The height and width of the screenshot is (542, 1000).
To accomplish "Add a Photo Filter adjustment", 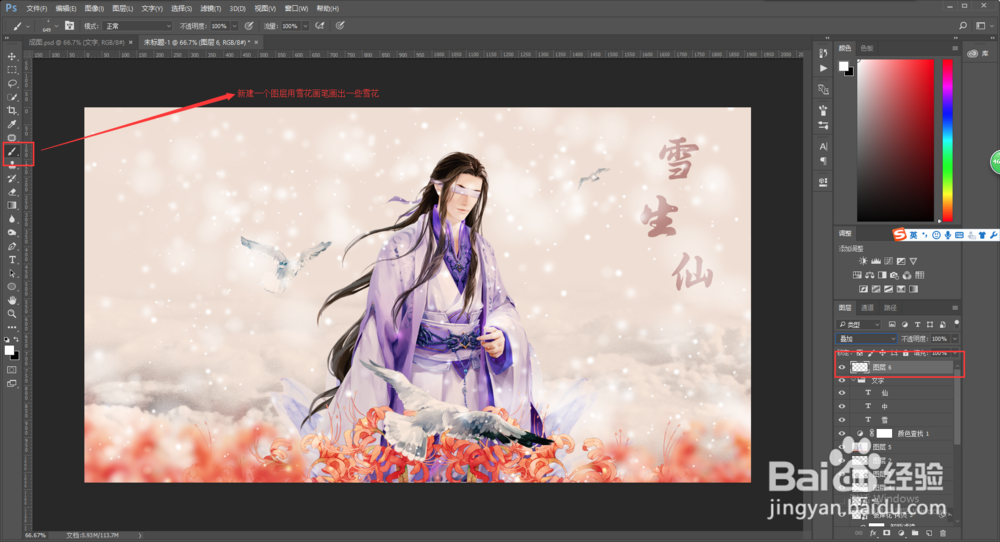I will pyautogui.click(x=894, y=275).
